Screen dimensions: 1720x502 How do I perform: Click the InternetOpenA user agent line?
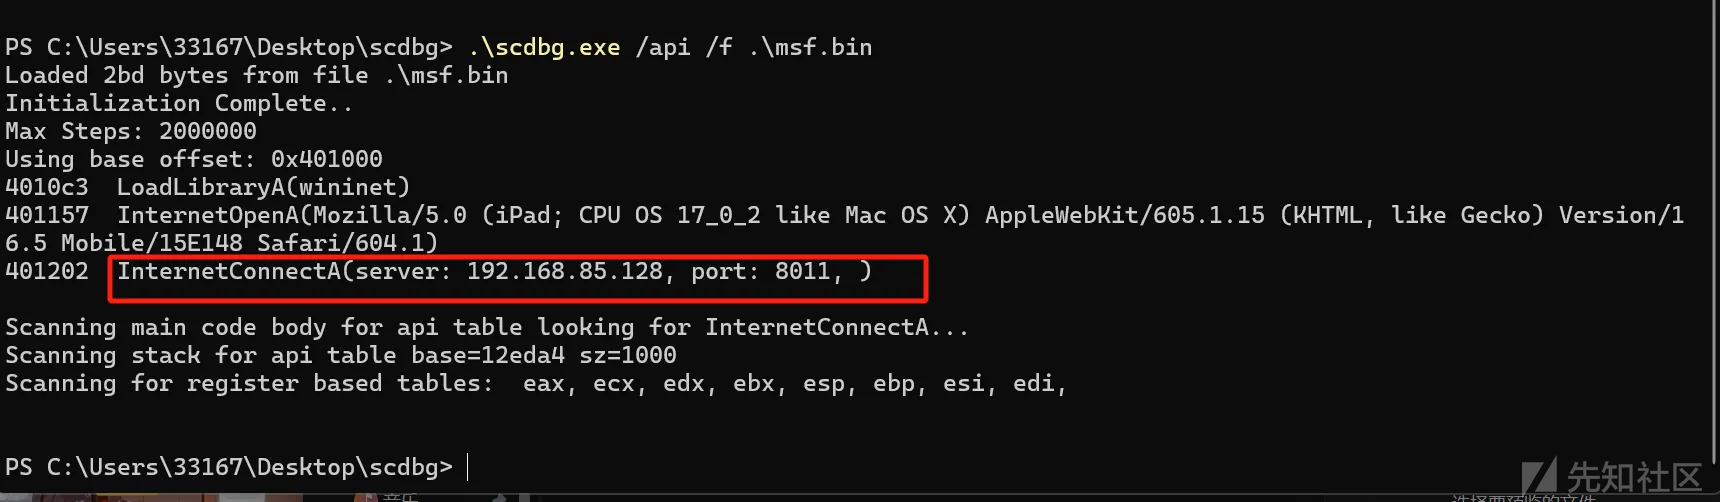point(900,228)
